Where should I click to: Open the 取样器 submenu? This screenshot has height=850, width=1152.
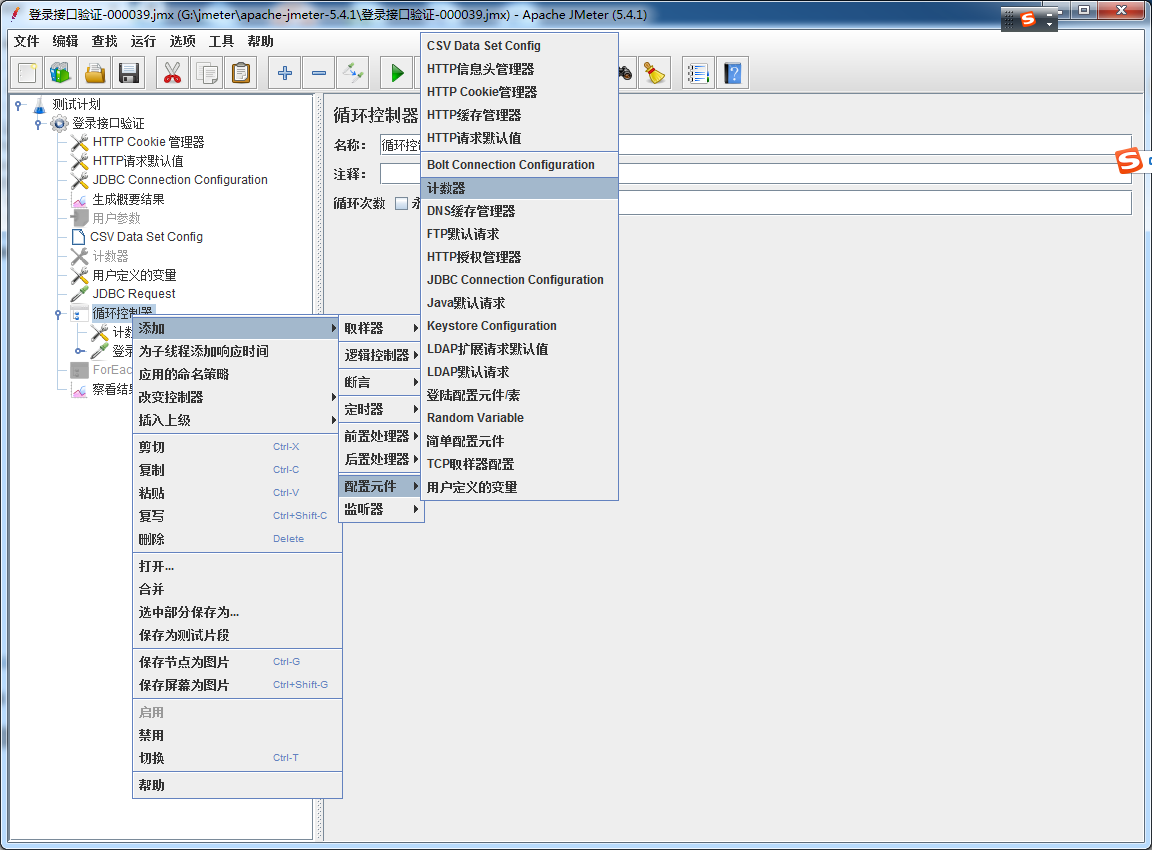[x=381, y=328]
